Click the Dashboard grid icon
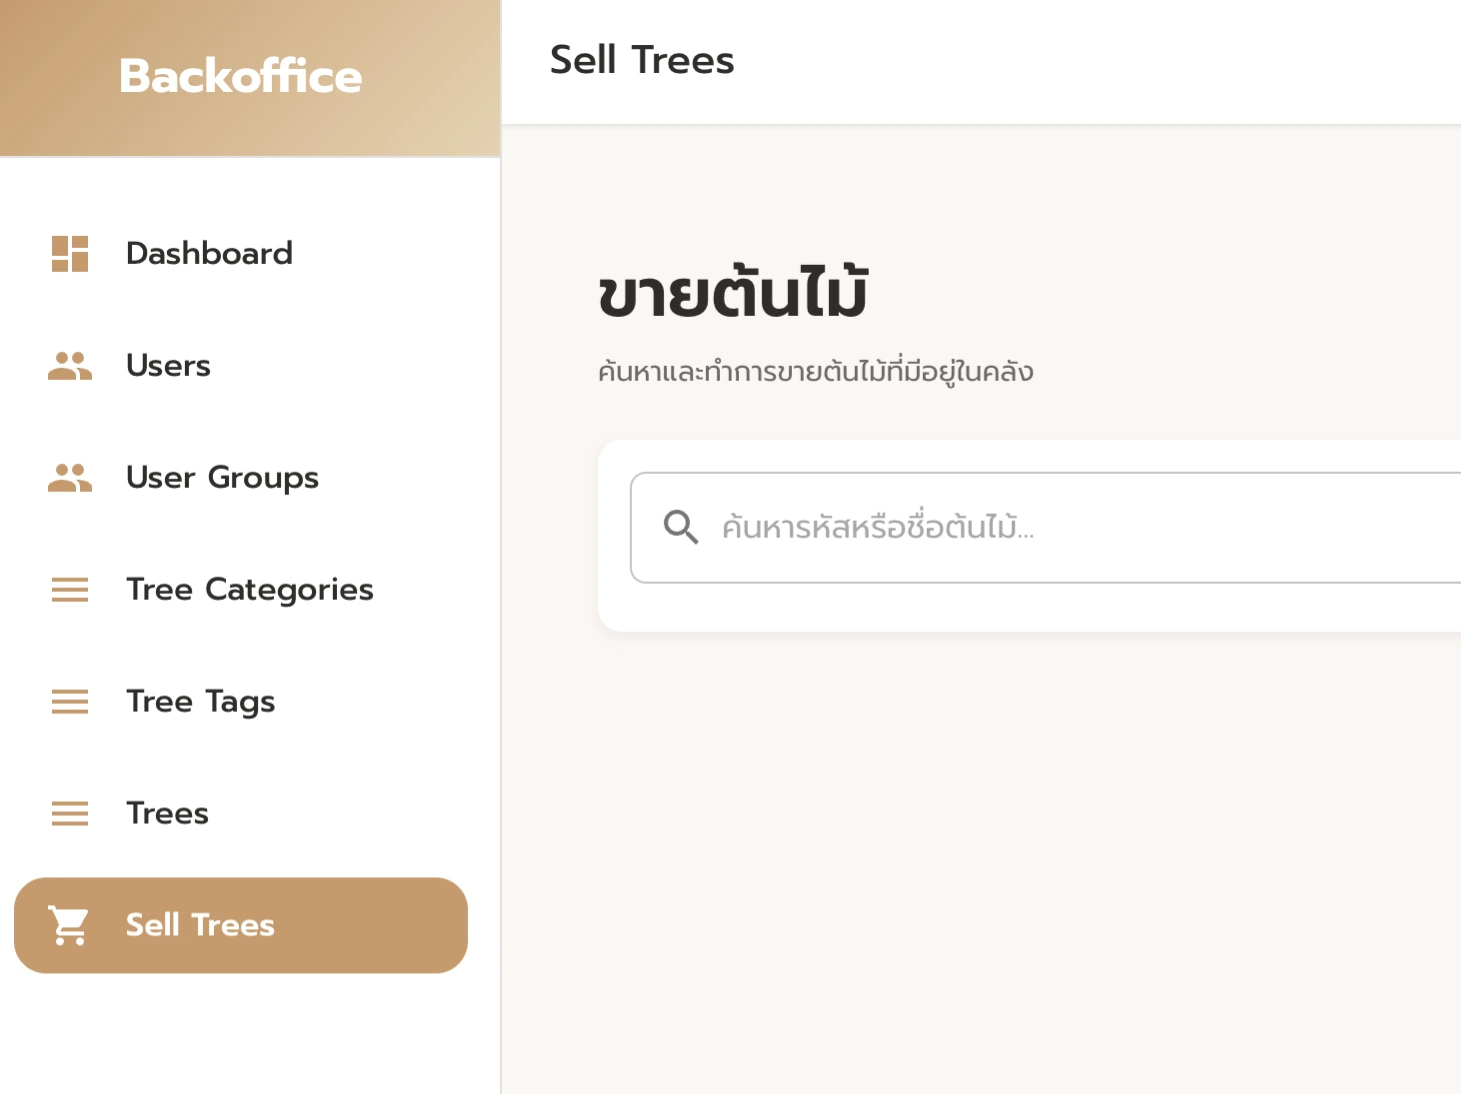The width and height of the screenshot is (1461, 1094). 70,254
